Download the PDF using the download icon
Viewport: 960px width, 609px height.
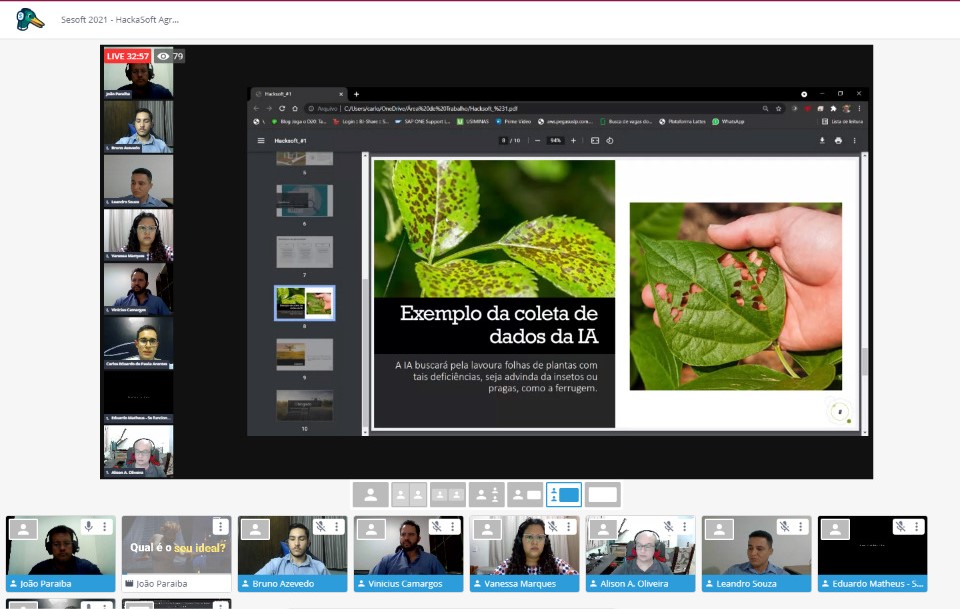822,141
